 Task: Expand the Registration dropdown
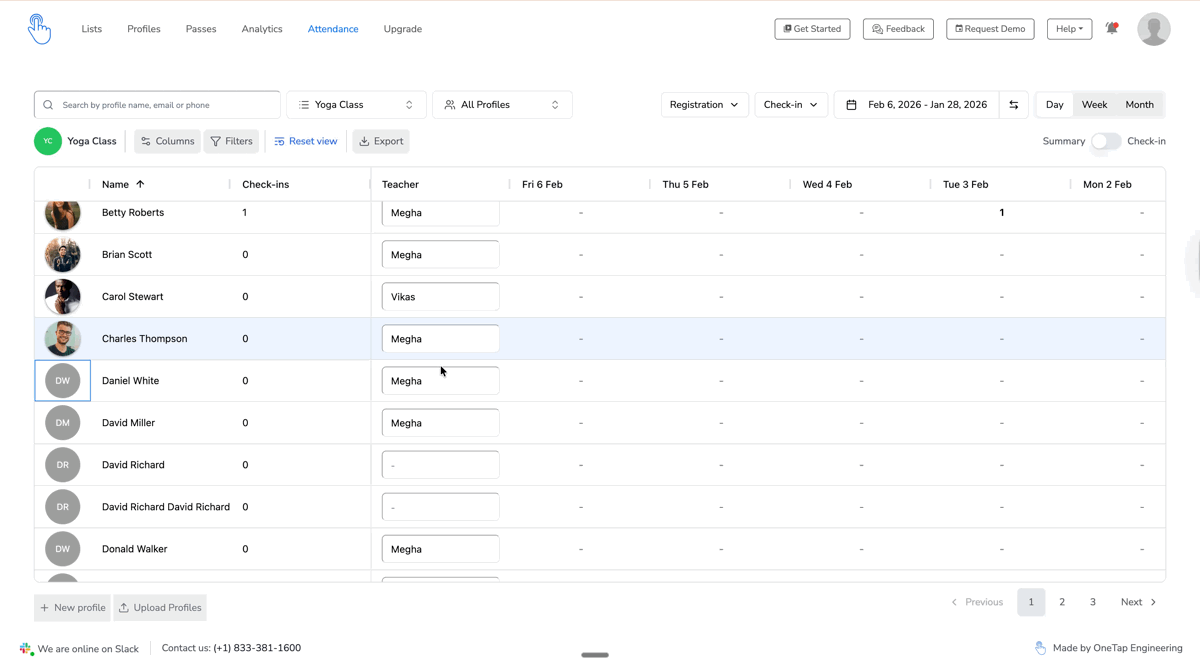[704, 105]
